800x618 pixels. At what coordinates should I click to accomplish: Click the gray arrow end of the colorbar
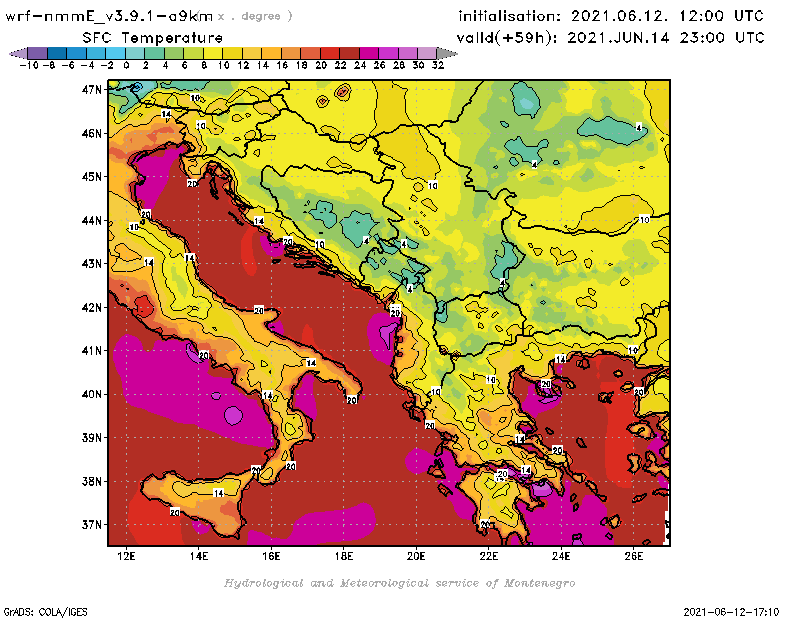[x=446, y=53]
